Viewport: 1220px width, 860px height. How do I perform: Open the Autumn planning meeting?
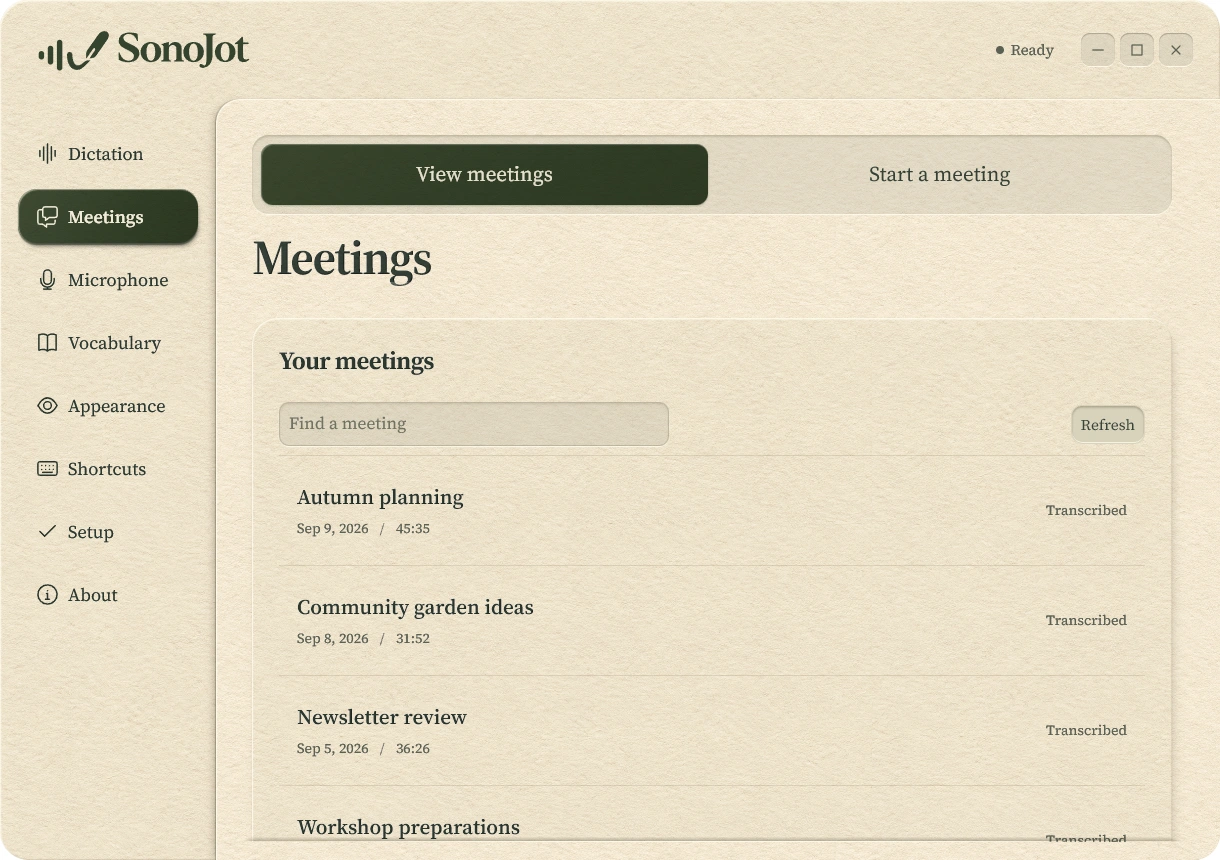[x=711, y=511]
